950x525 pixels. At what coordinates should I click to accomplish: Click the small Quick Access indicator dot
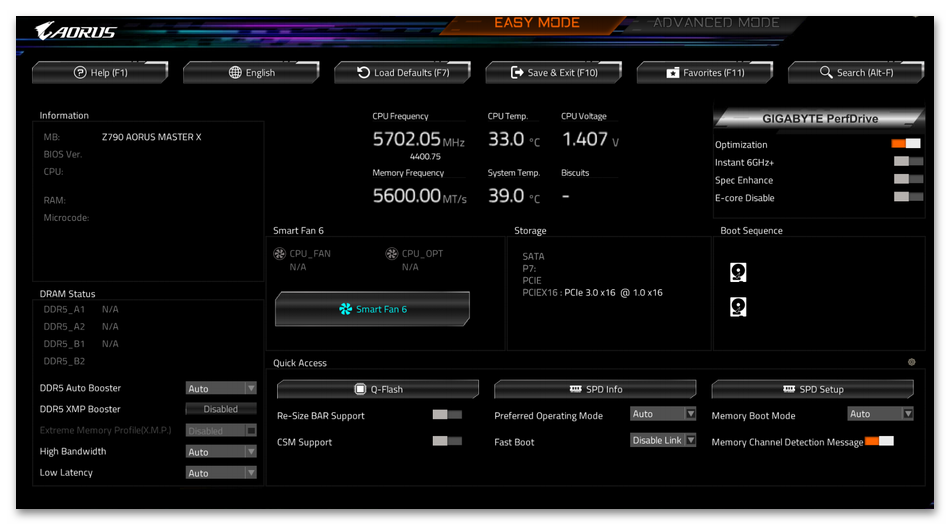coord(911,362)
